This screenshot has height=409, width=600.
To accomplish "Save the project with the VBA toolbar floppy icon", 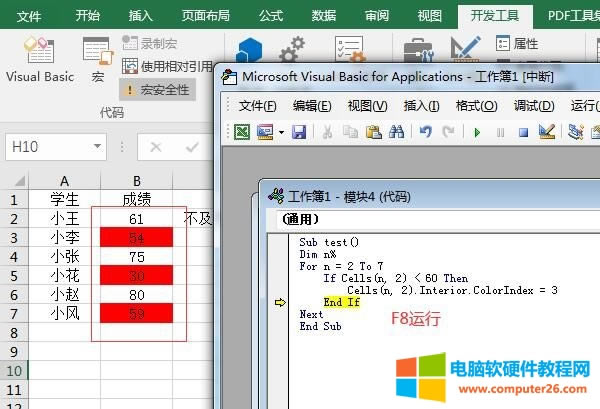I will [x=299, y=132].
